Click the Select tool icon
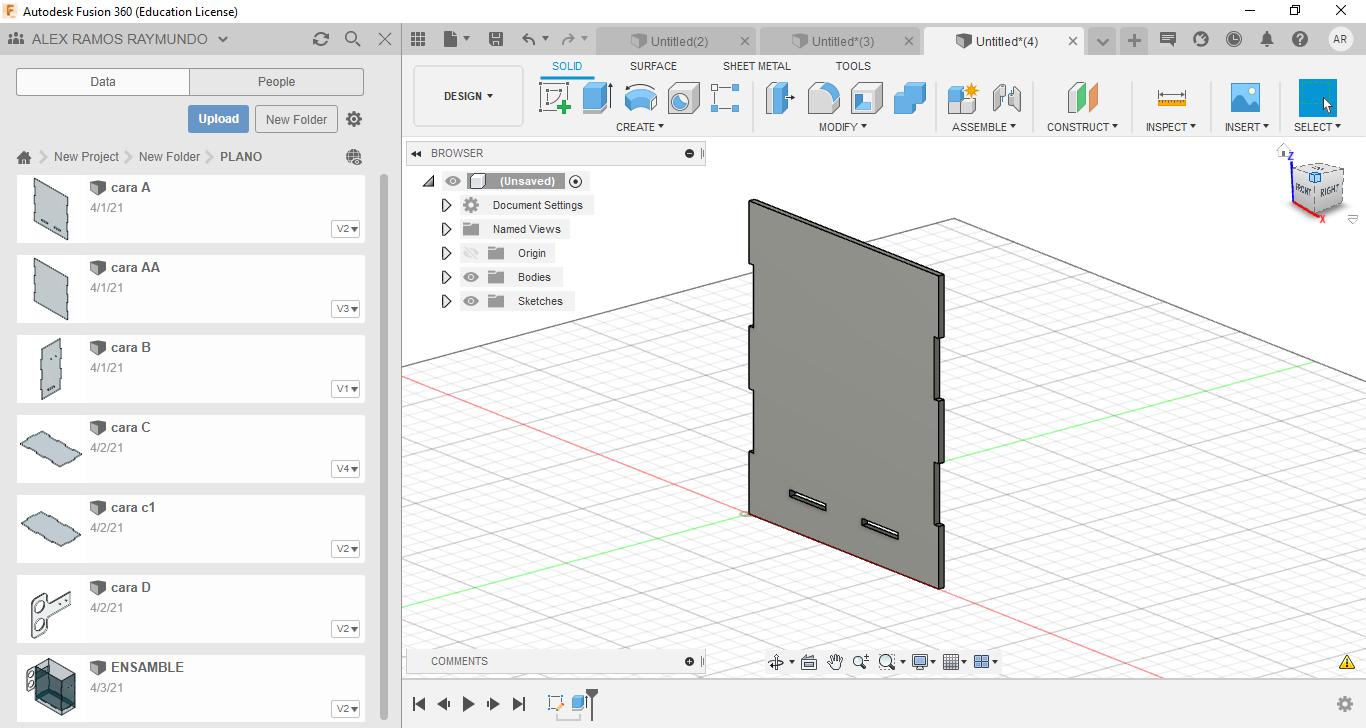Viewport: 1366px width, 728px height. pyautogui.click(x=1317, y=98)
